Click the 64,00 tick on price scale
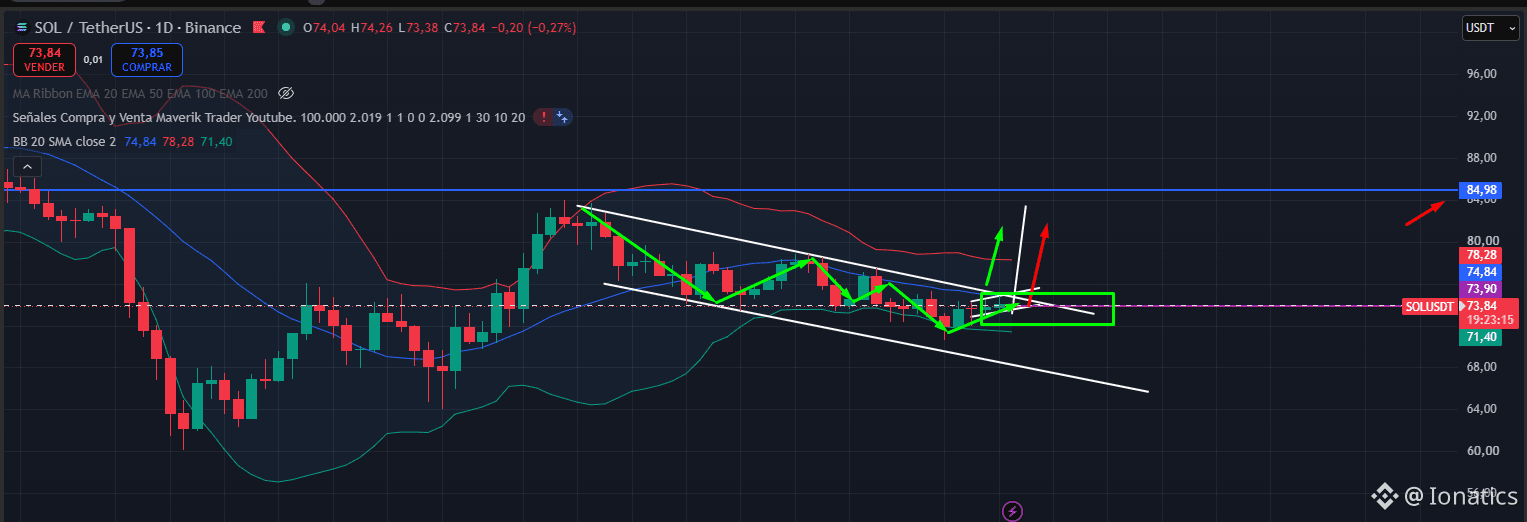Viewport: 1527px width, 522px height. 1481,409
